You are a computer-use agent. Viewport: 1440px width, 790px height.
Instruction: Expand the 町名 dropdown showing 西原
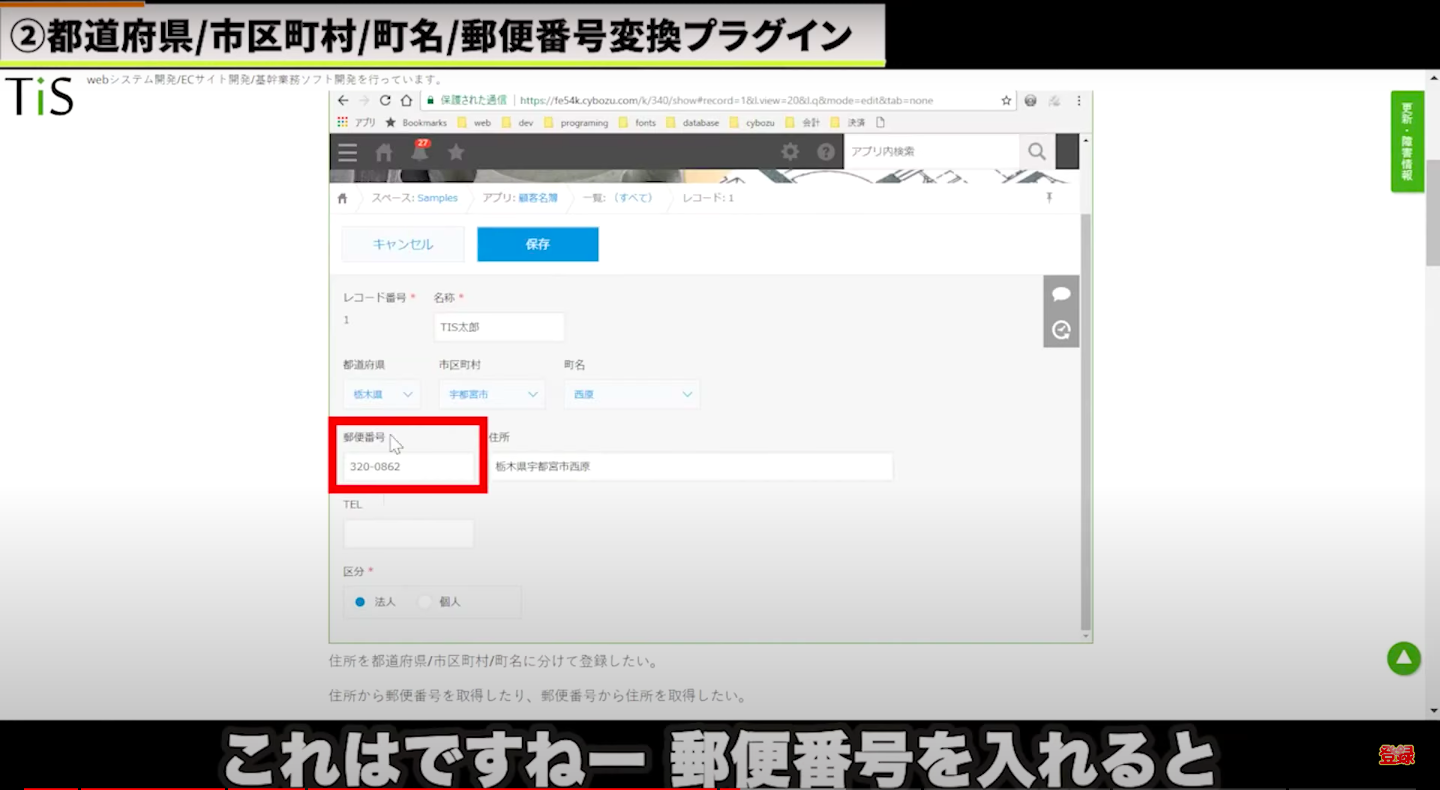pyautogui.click(x=631, y=394)
